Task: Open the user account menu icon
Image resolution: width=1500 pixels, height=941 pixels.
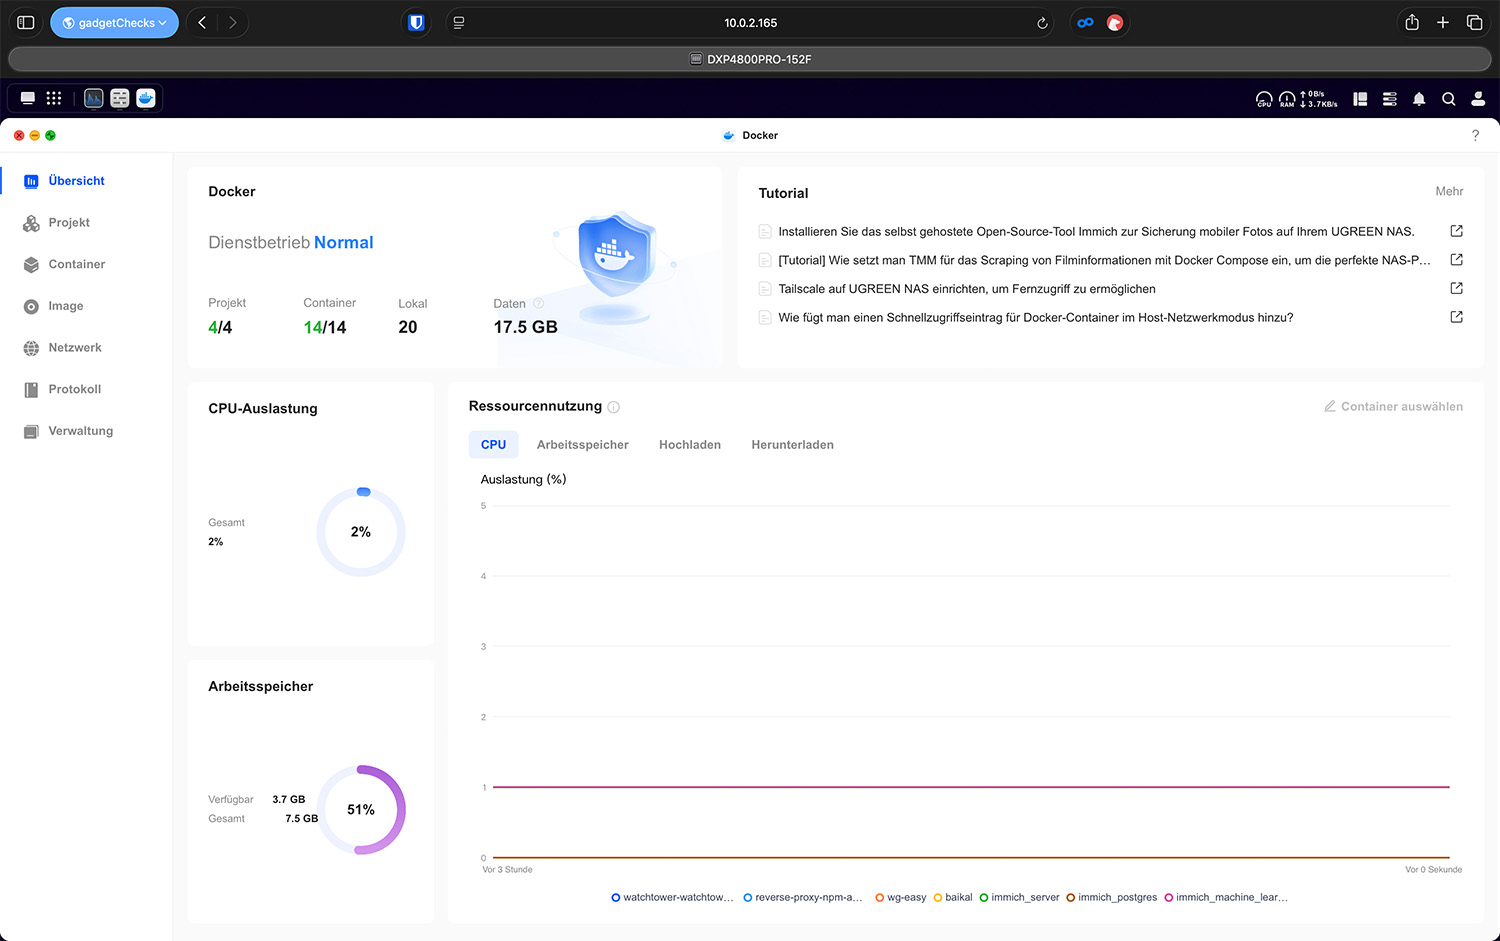Action: (x=1478, y=99)
